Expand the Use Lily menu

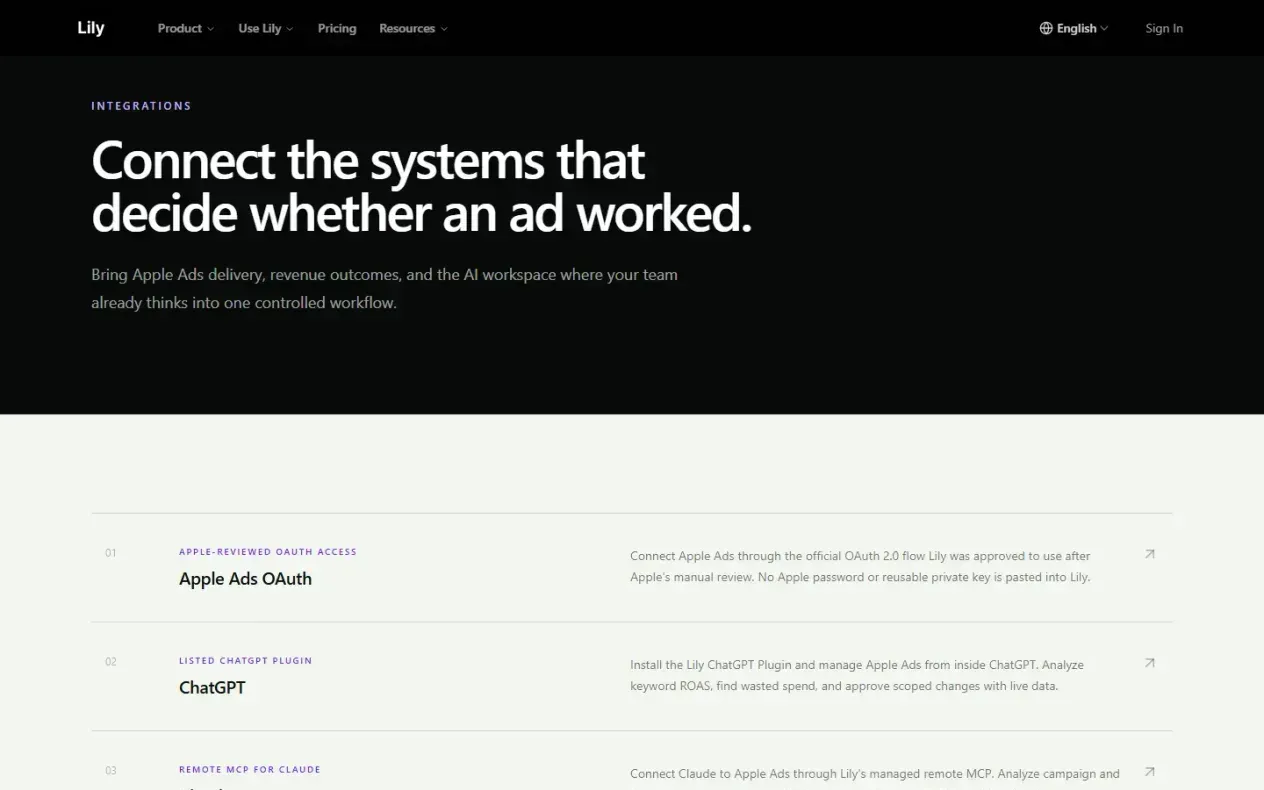point(266,28)
